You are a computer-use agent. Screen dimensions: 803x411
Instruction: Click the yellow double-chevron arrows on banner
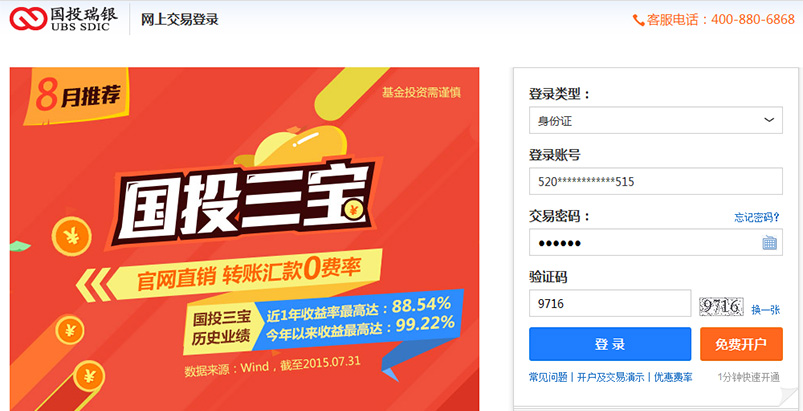click(94, 285)
